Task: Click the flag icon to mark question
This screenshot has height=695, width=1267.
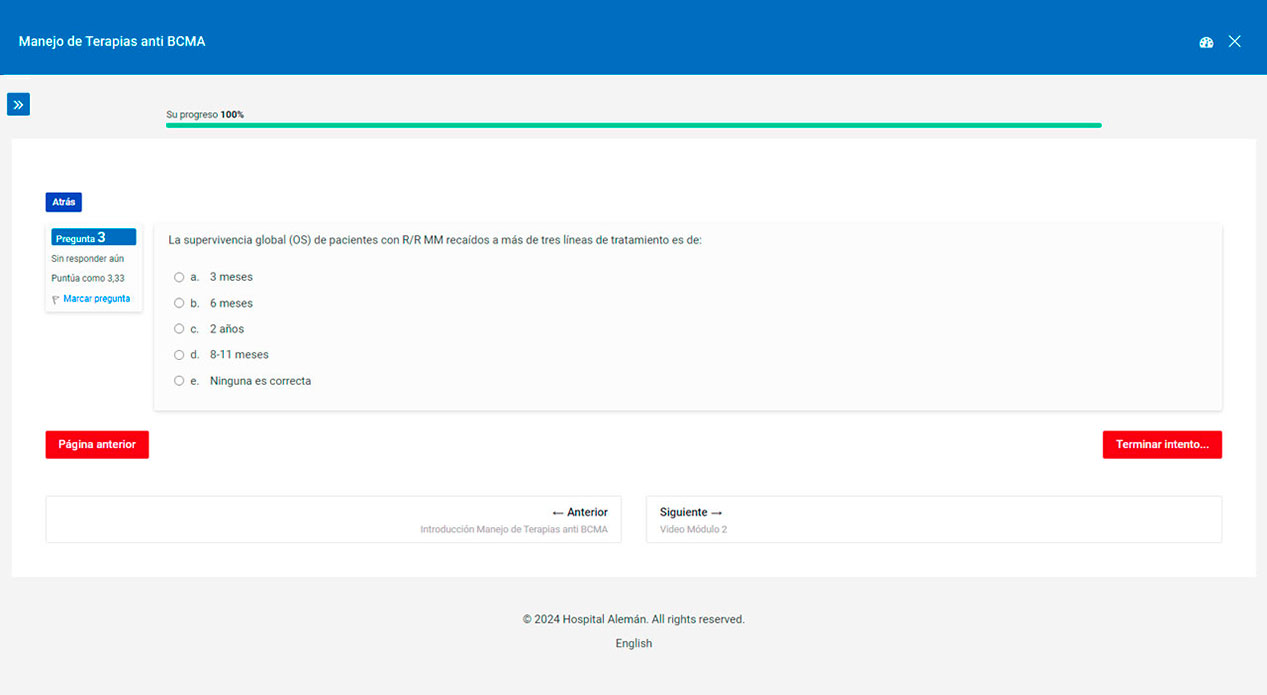Action: pos(55,299)
